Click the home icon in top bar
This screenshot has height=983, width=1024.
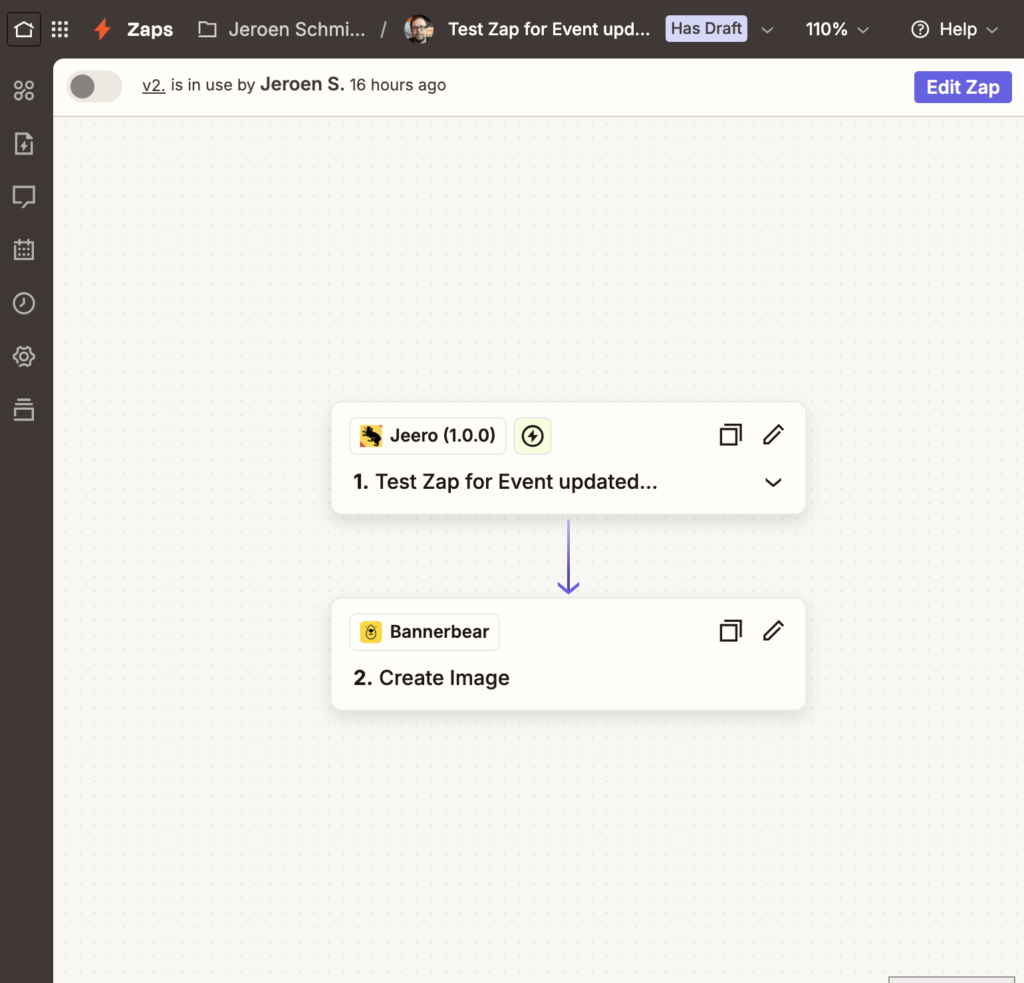coord(24,29)
